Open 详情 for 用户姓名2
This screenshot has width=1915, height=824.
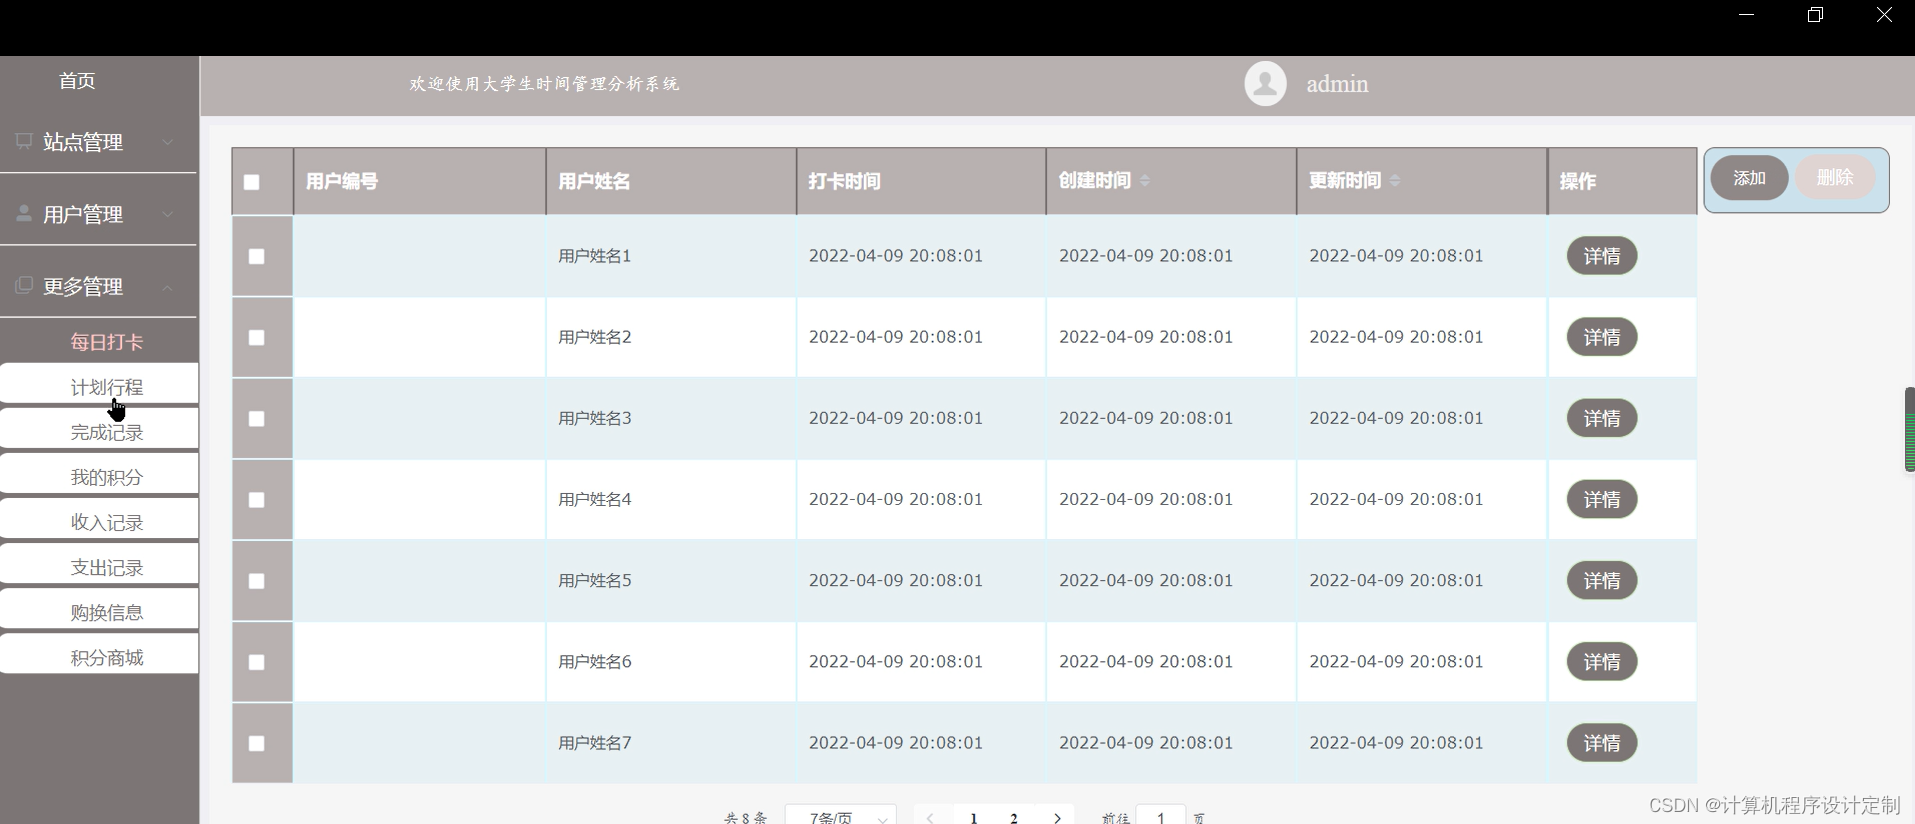click(1602, 337)
